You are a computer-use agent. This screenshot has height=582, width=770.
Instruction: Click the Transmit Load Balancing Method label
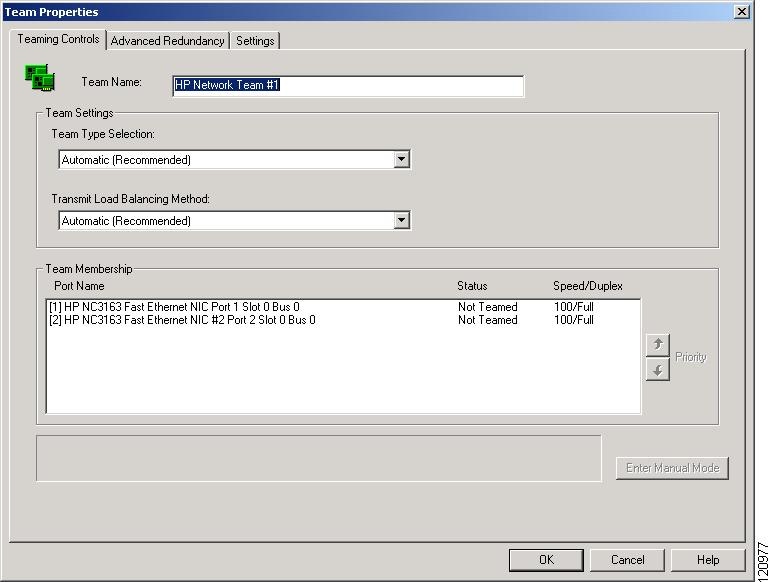(131, 199)
